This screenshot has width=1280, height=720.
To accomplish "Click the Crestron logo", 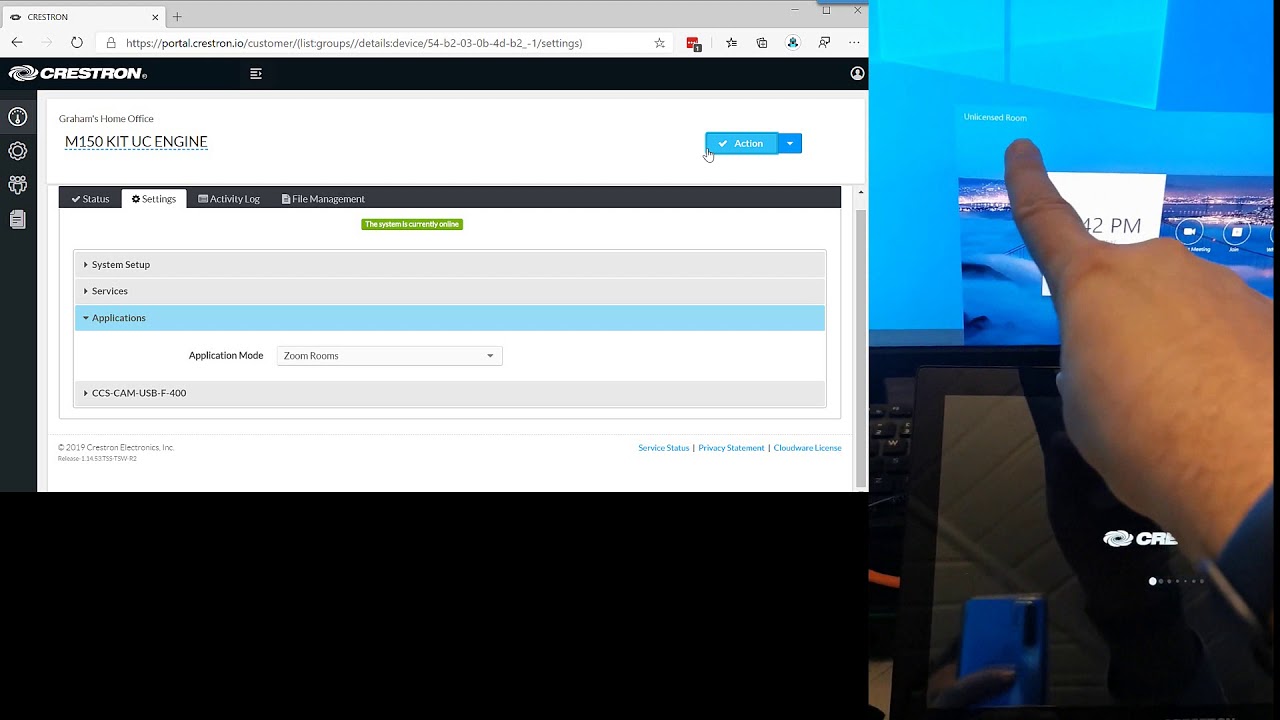I will [78, 73].
